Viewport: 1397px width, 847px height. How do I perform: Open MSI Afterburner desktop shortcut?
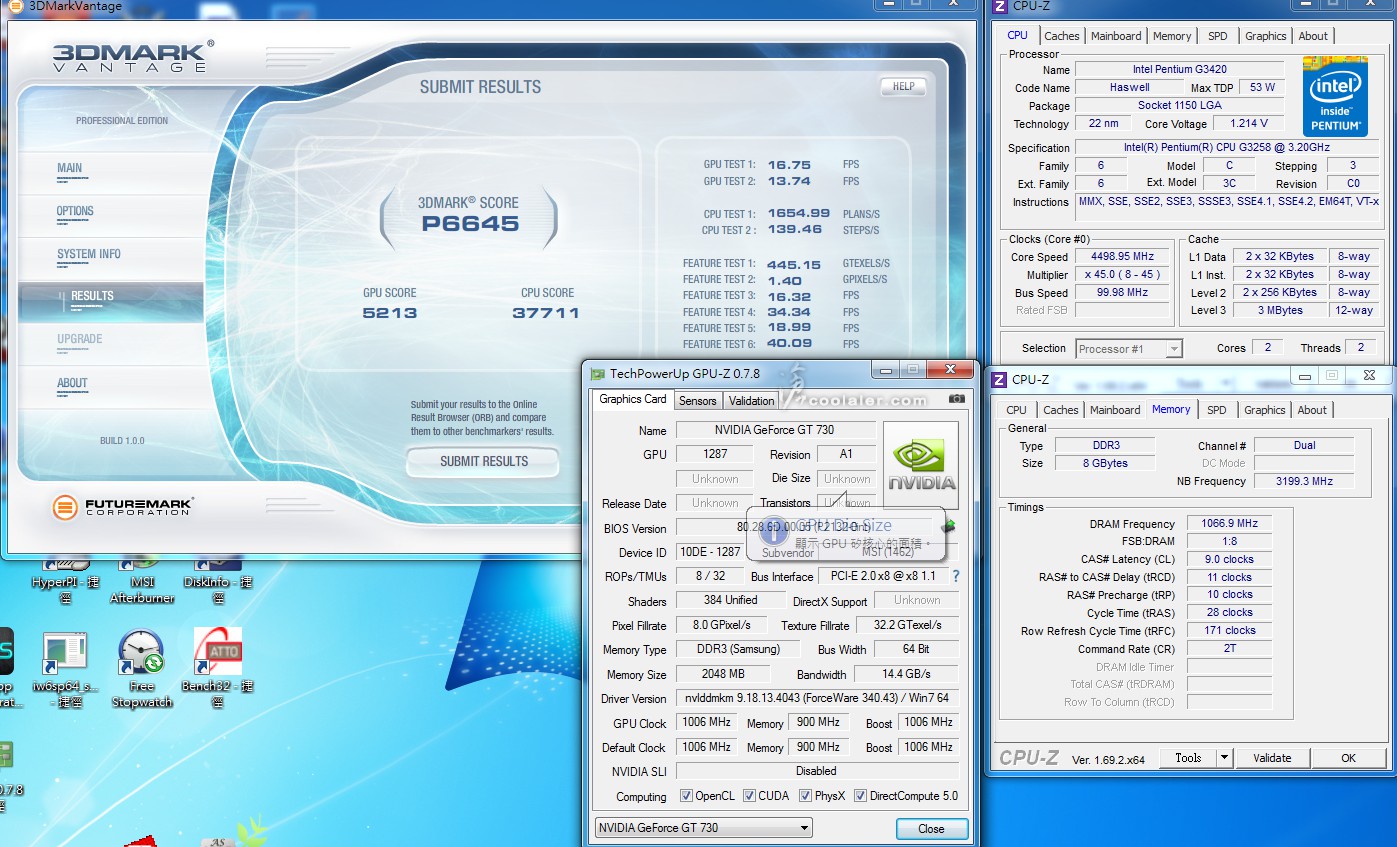click(x=142, y=582)
